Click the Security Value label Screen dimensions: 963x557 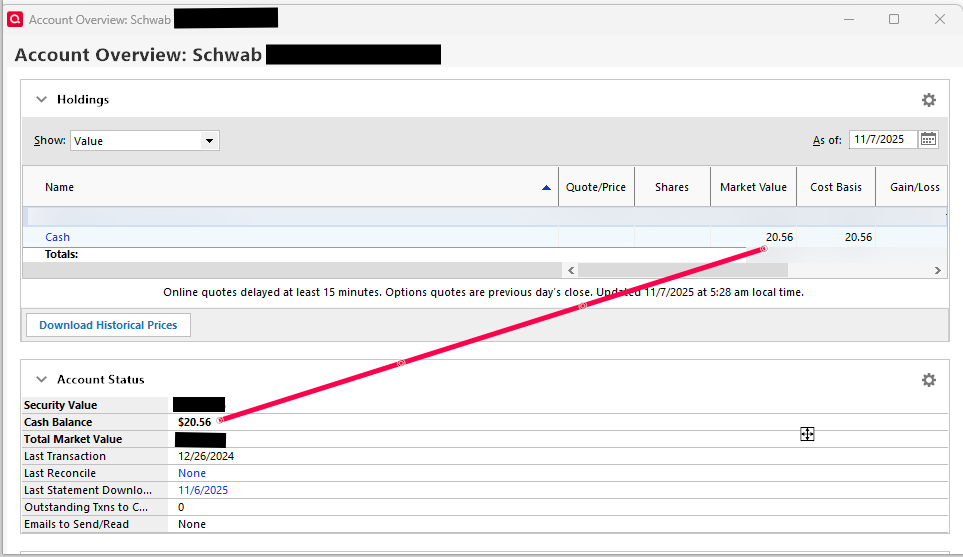click(60, 405)
